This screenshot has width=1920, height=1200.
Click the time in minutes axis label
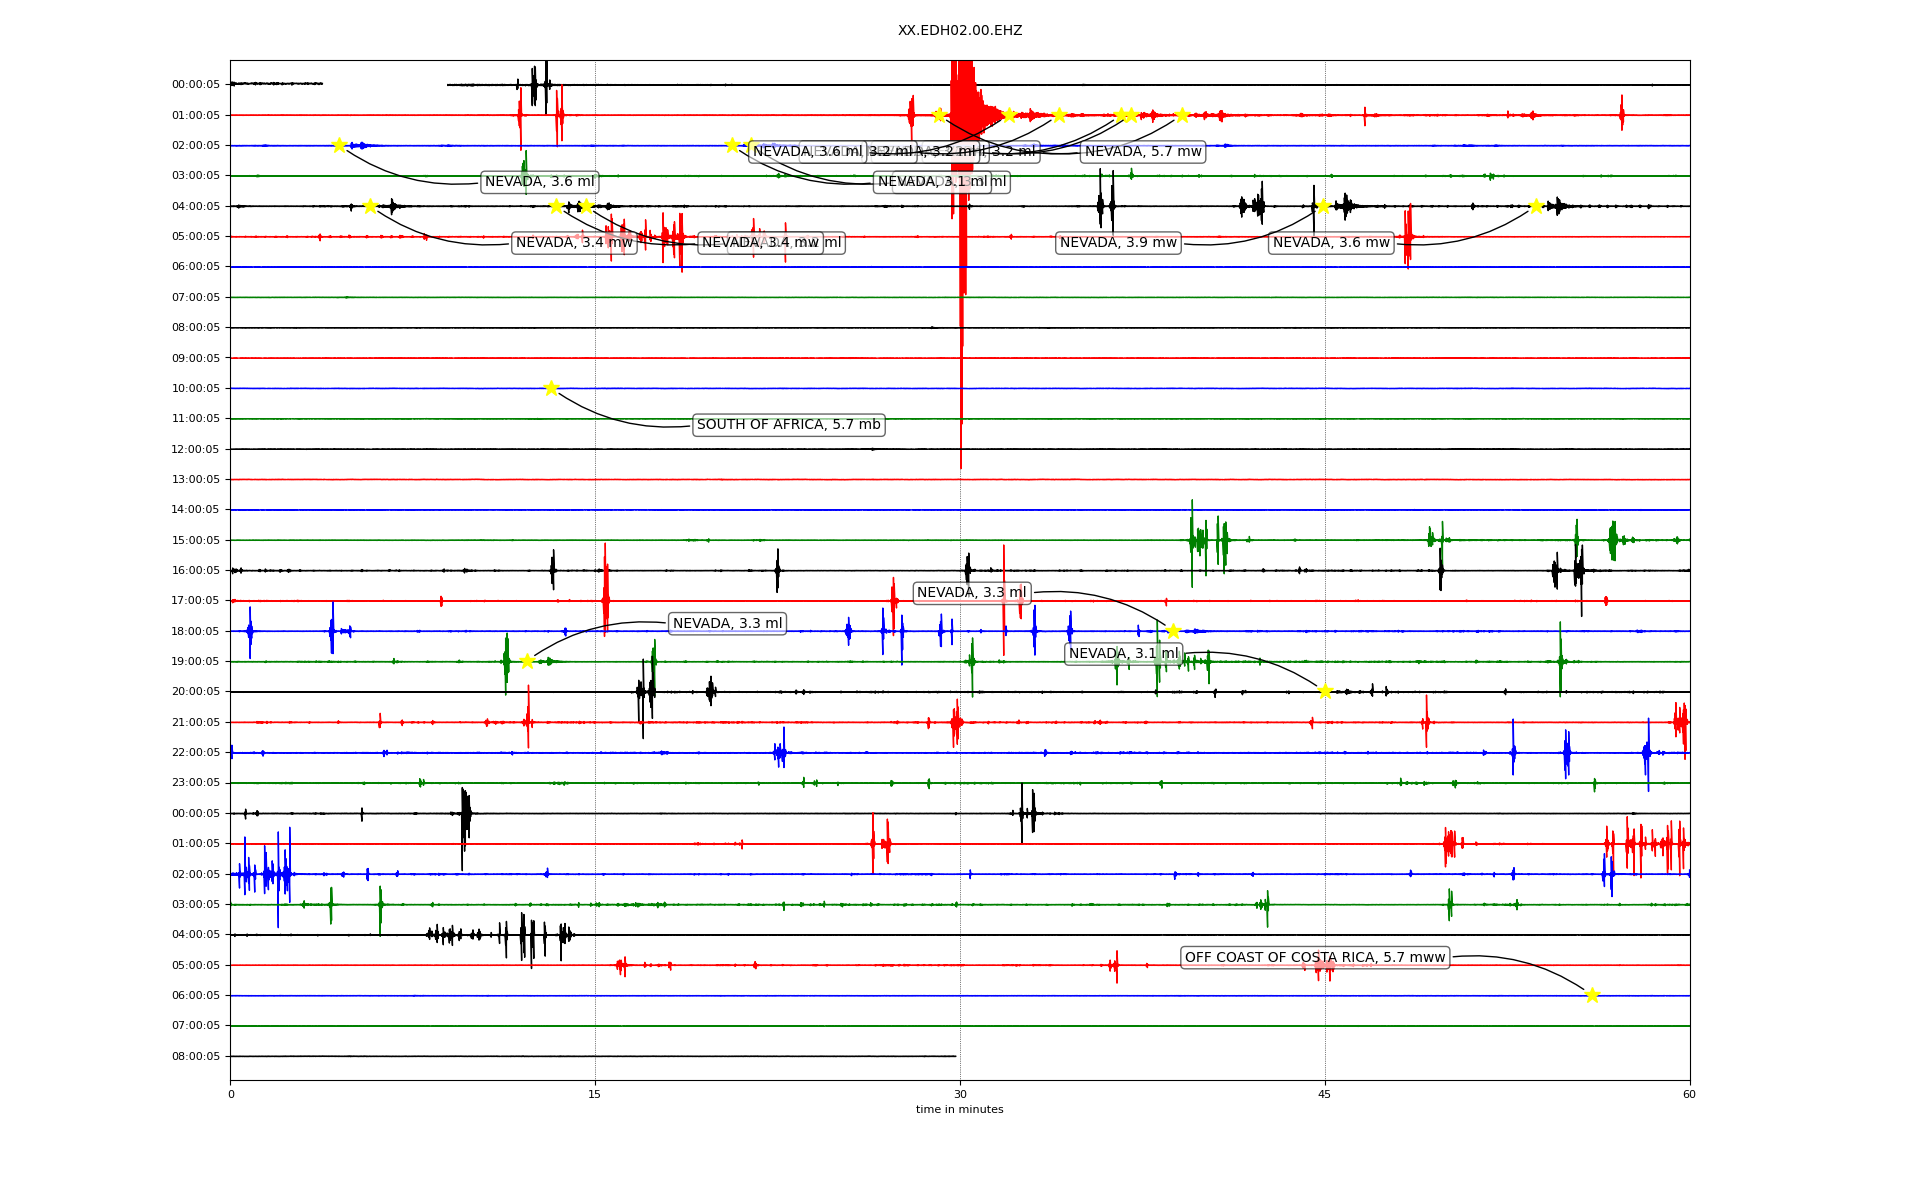tap(959, 1109)
